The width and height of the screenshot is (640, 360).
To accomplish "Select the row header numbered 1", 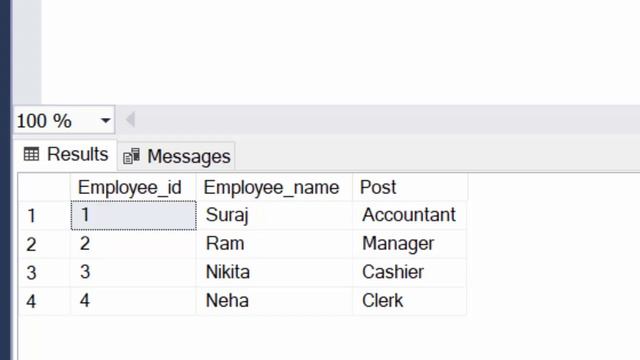I will [x=44, y=216].
